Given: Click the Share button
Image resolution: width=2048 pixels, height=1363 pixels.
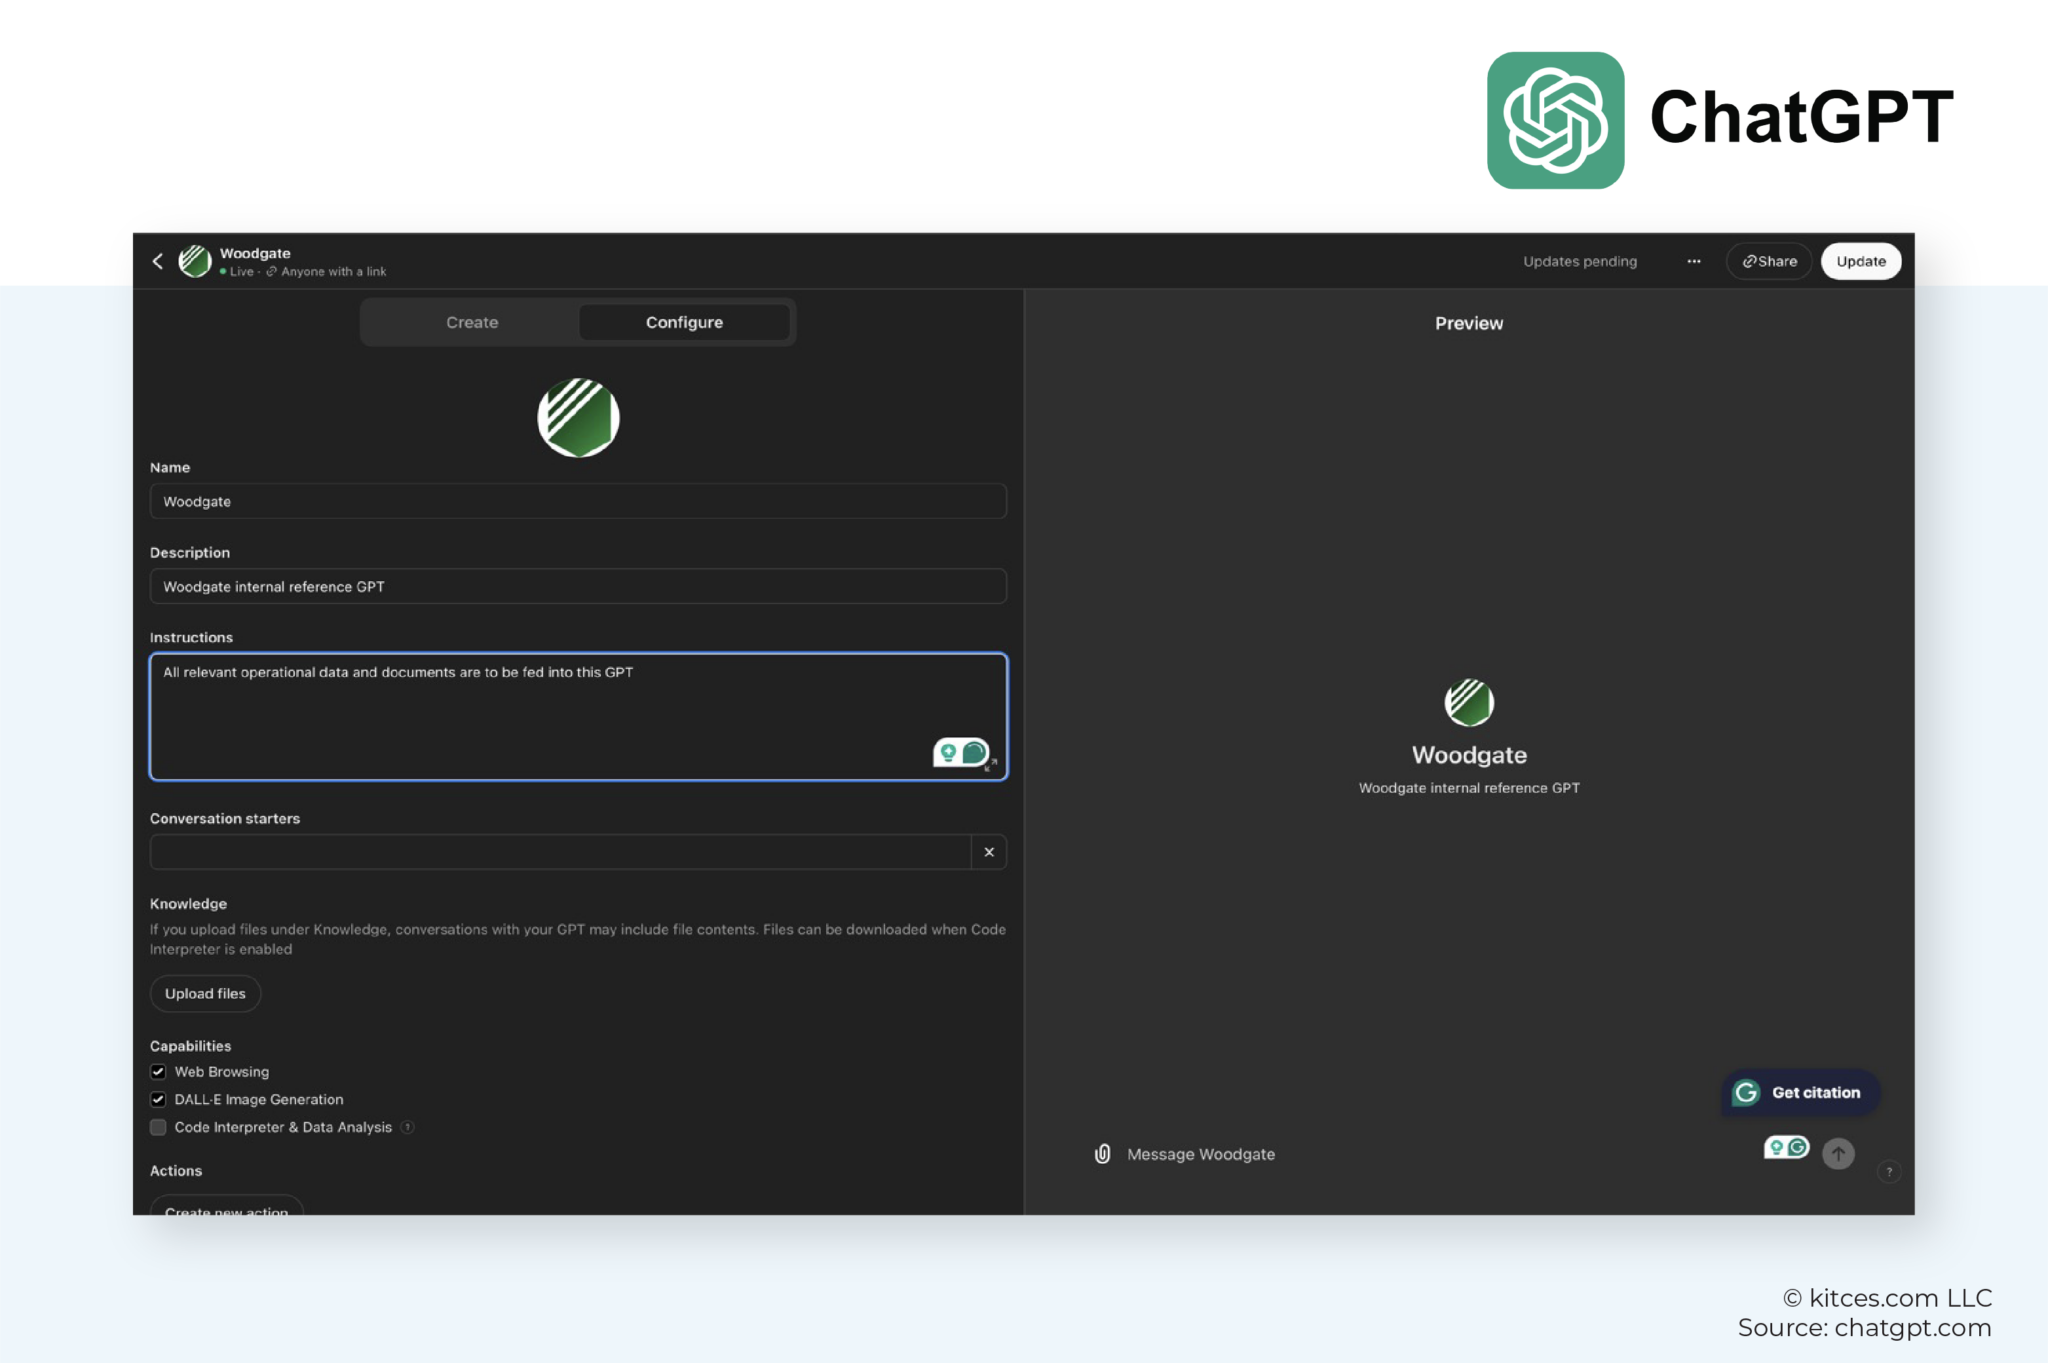Looking at the screenshot, I should pyautogui.click(x=1769, y=261).
